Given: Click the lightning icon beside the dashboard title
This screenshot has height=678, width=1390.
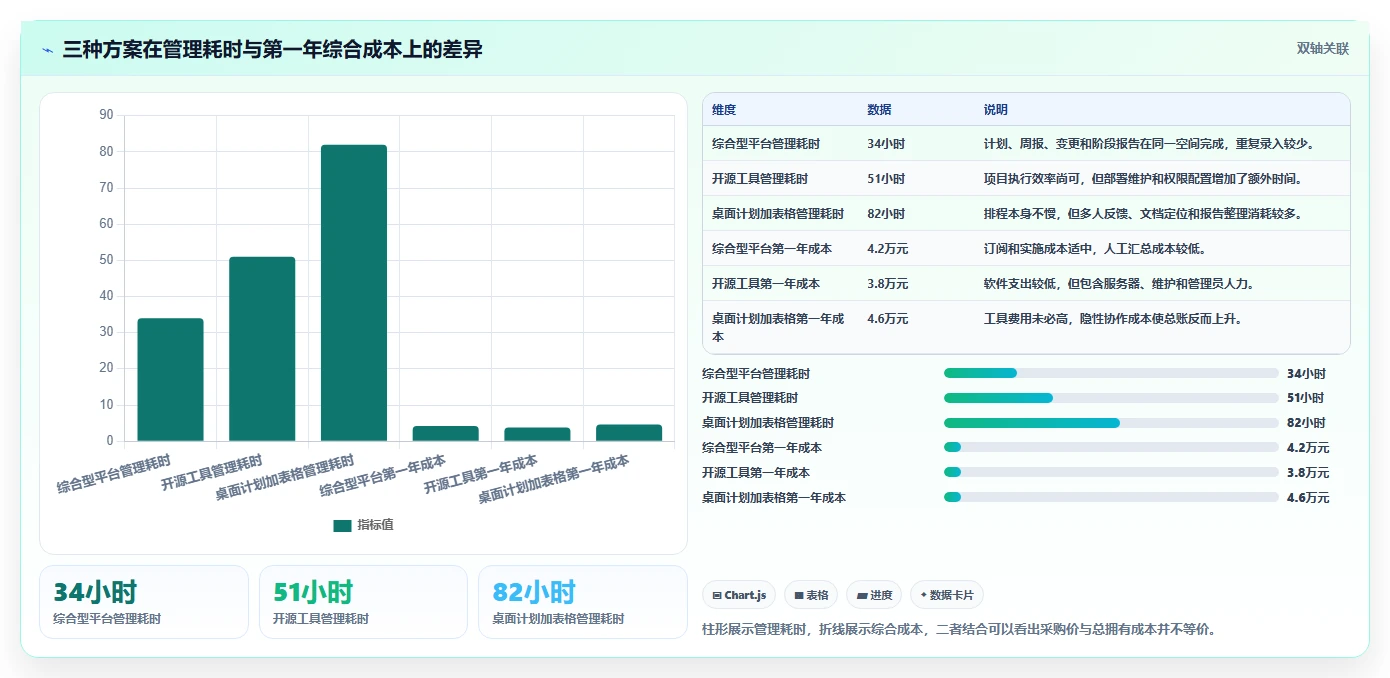Looking at the screenshot, I should [x=48, y=50].
